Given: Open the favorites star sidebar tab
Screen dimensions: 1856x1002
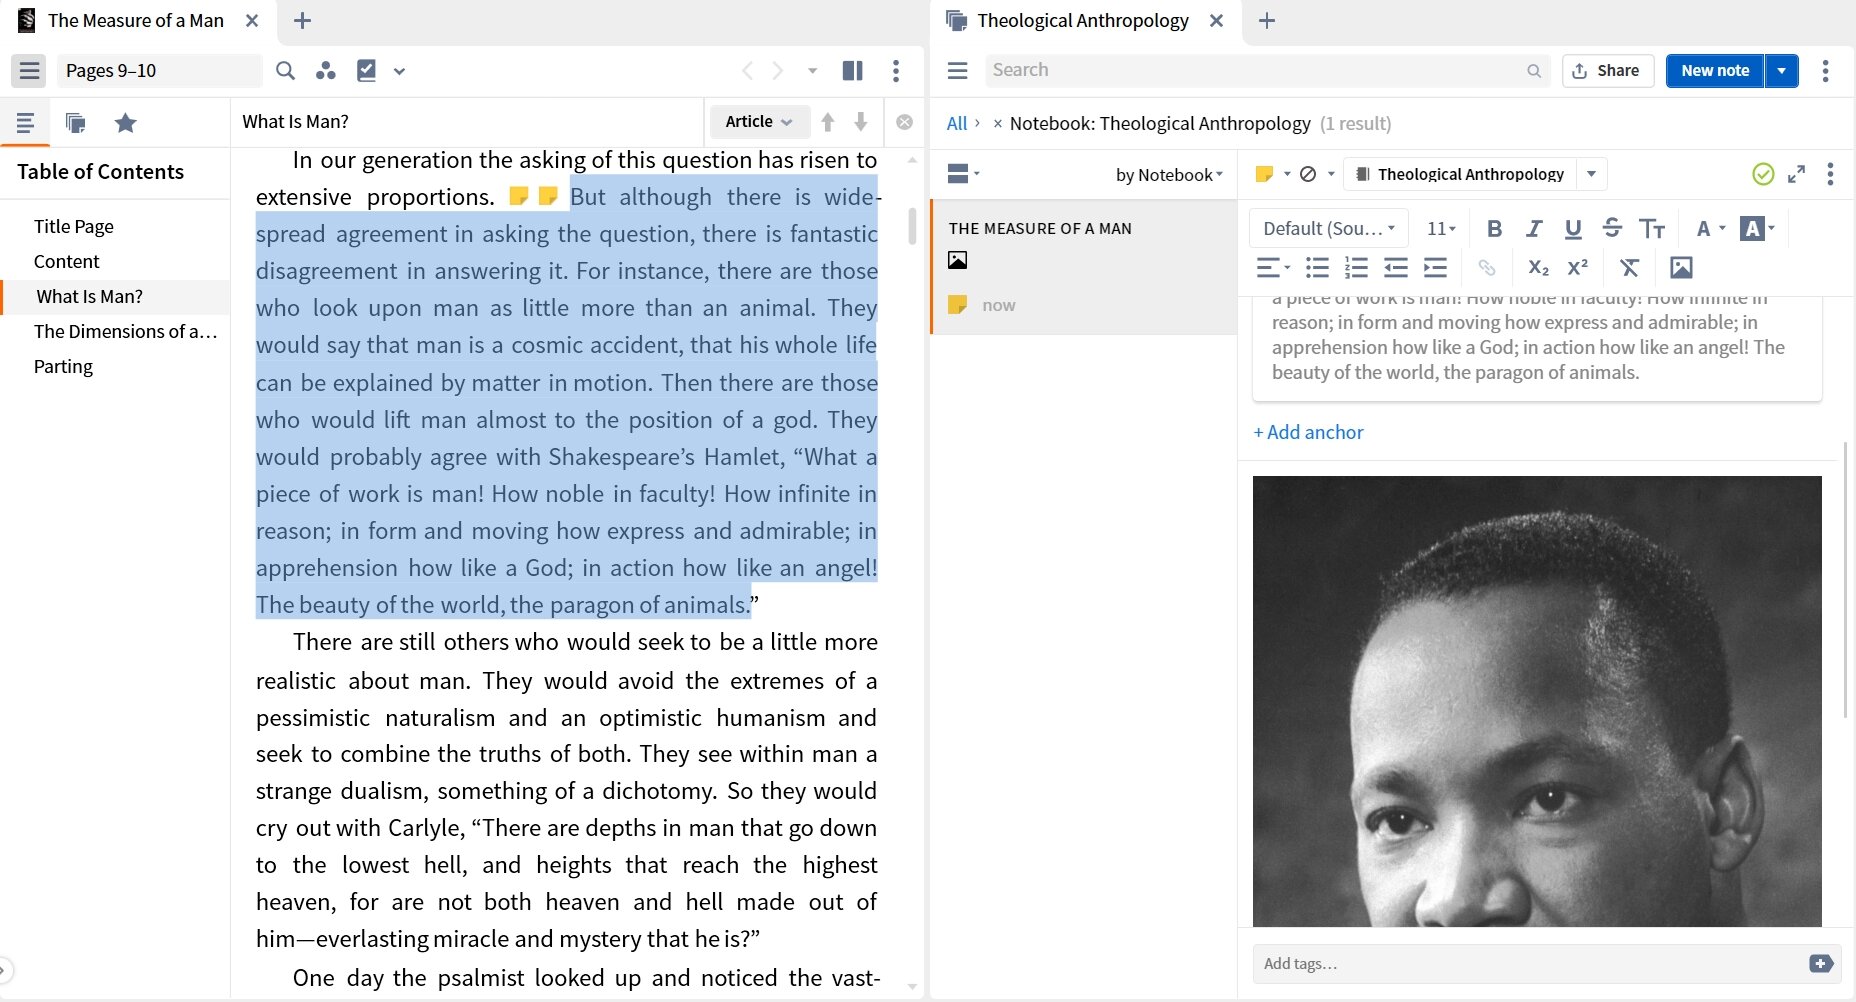Looking at the screenshot, I should 125,123.
